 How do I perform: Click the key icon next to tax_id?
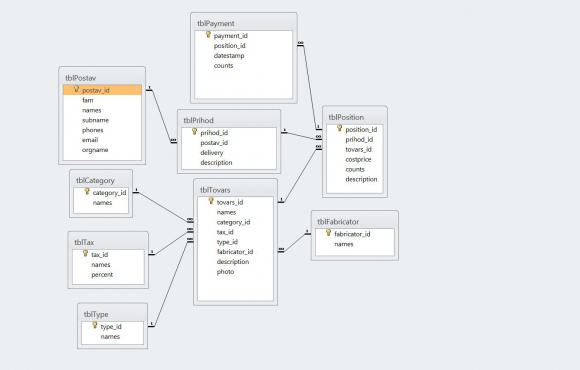(x=85, y=253)
